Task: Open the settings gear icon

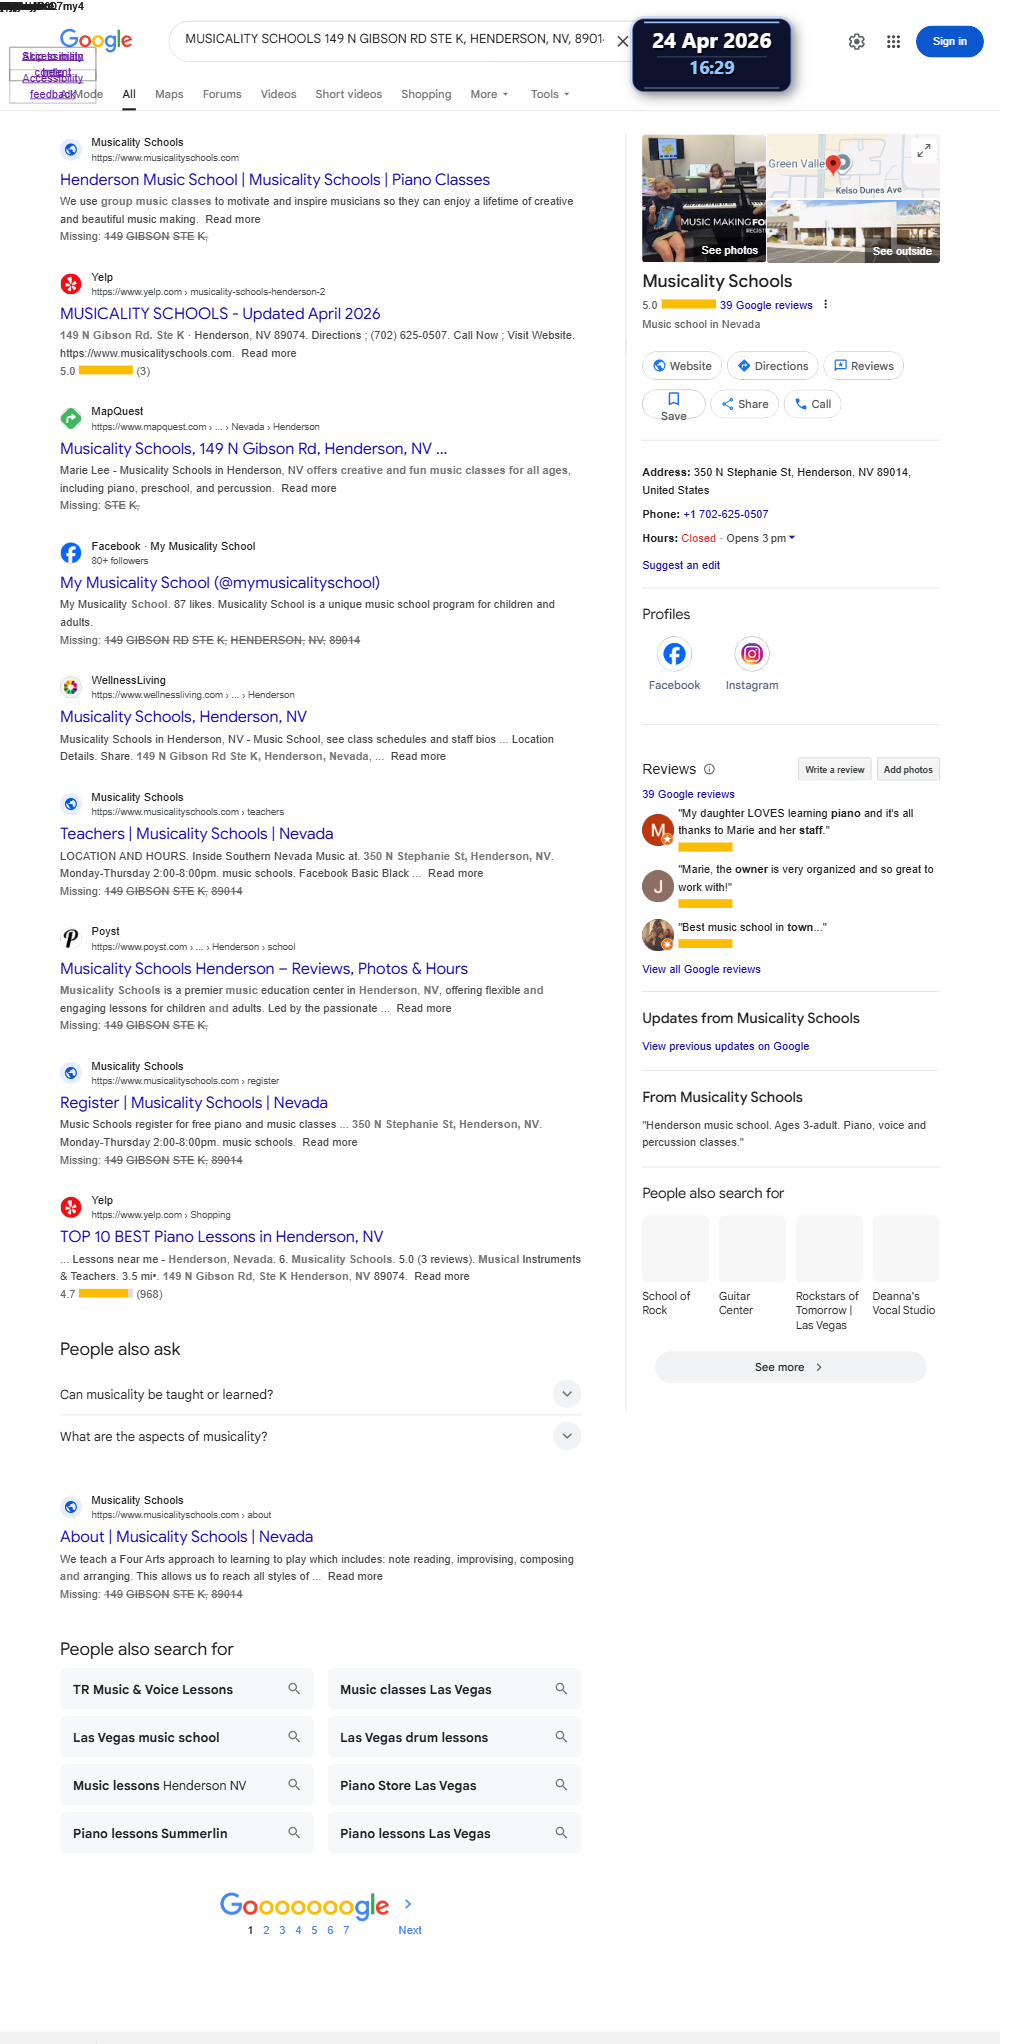Action: [x=857, y=42]
